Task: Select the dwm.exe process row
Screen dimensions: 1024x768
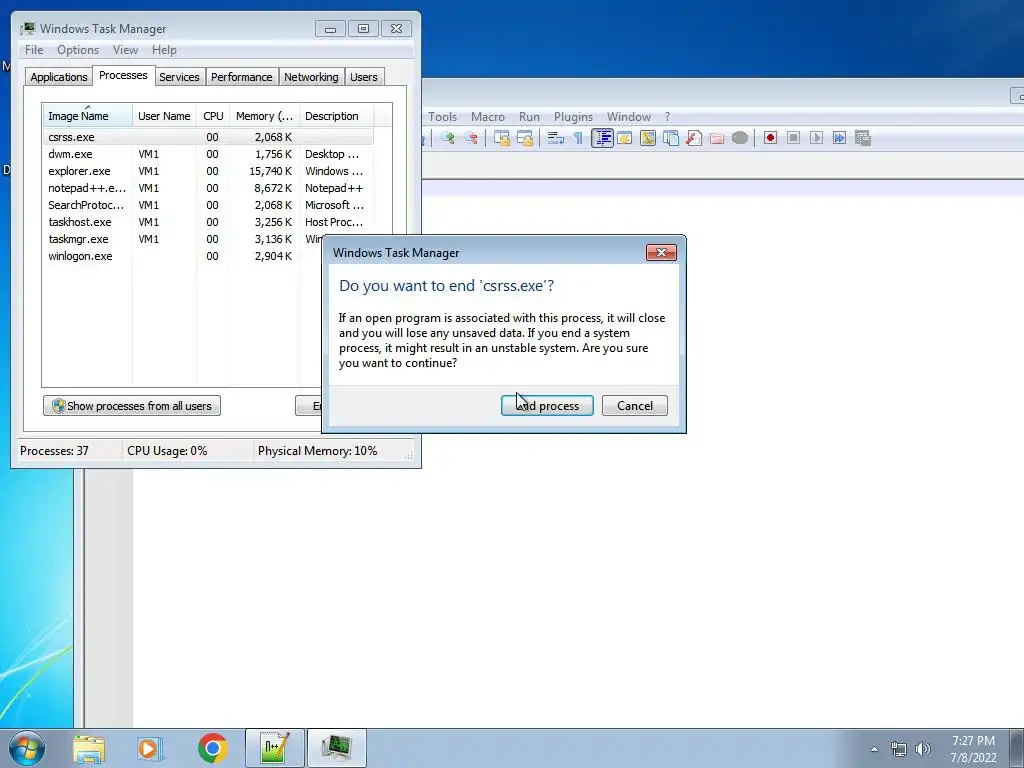Action: pos(208,154)
